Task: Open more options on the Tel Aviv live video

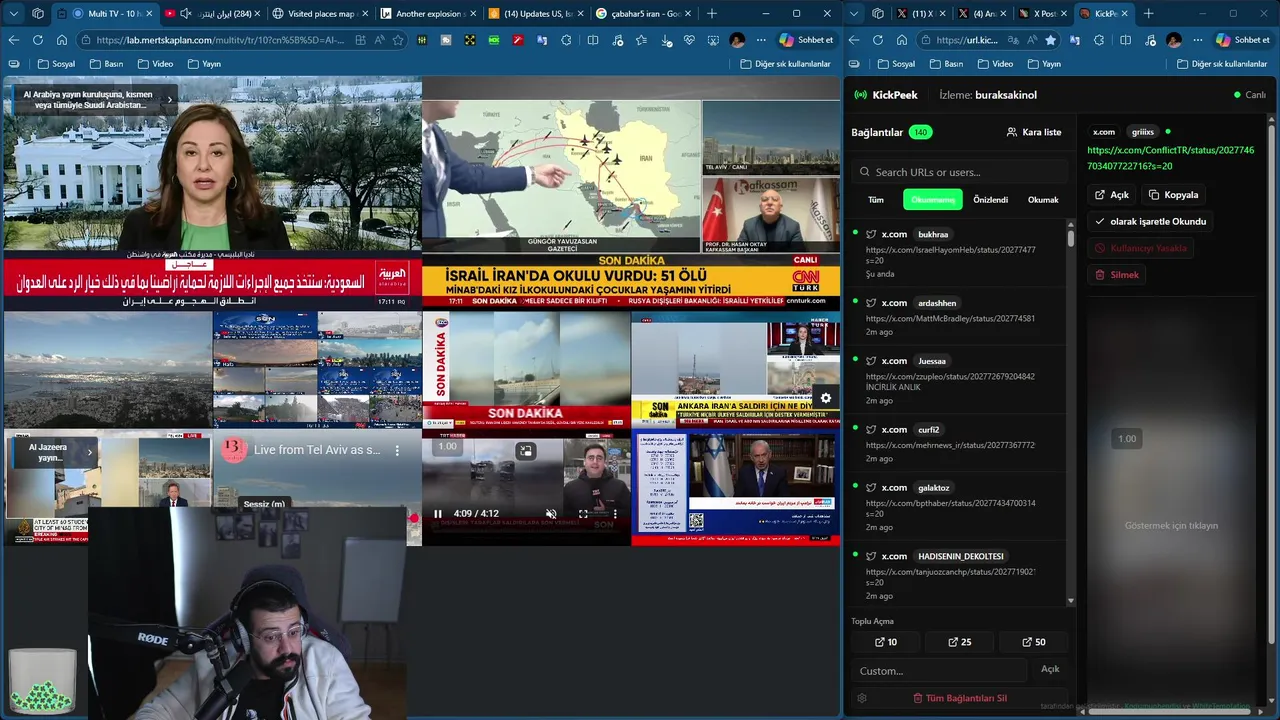Action: click(397, 451)
